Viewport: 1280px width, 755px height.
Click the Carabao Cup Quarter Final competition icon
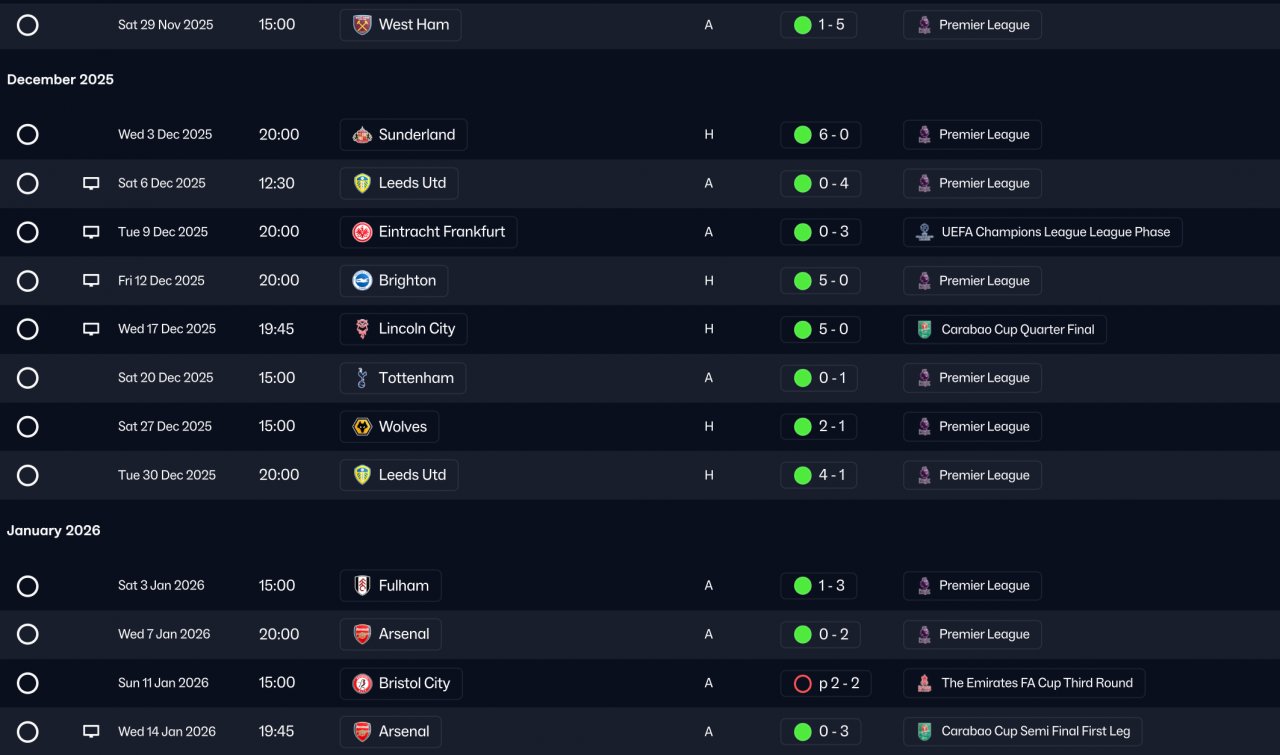[x=924, y=329]
